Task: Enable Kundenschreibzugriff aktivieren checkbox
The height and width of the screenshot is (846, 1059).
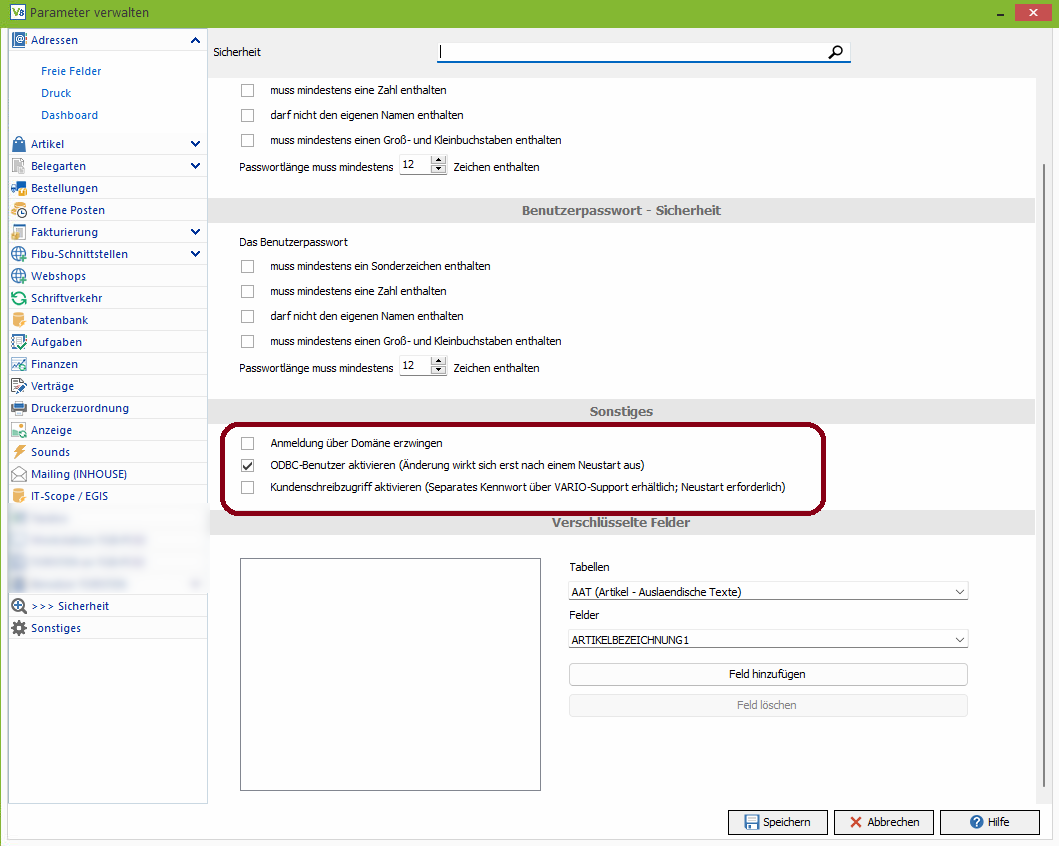Action: (x=248, y=488)
